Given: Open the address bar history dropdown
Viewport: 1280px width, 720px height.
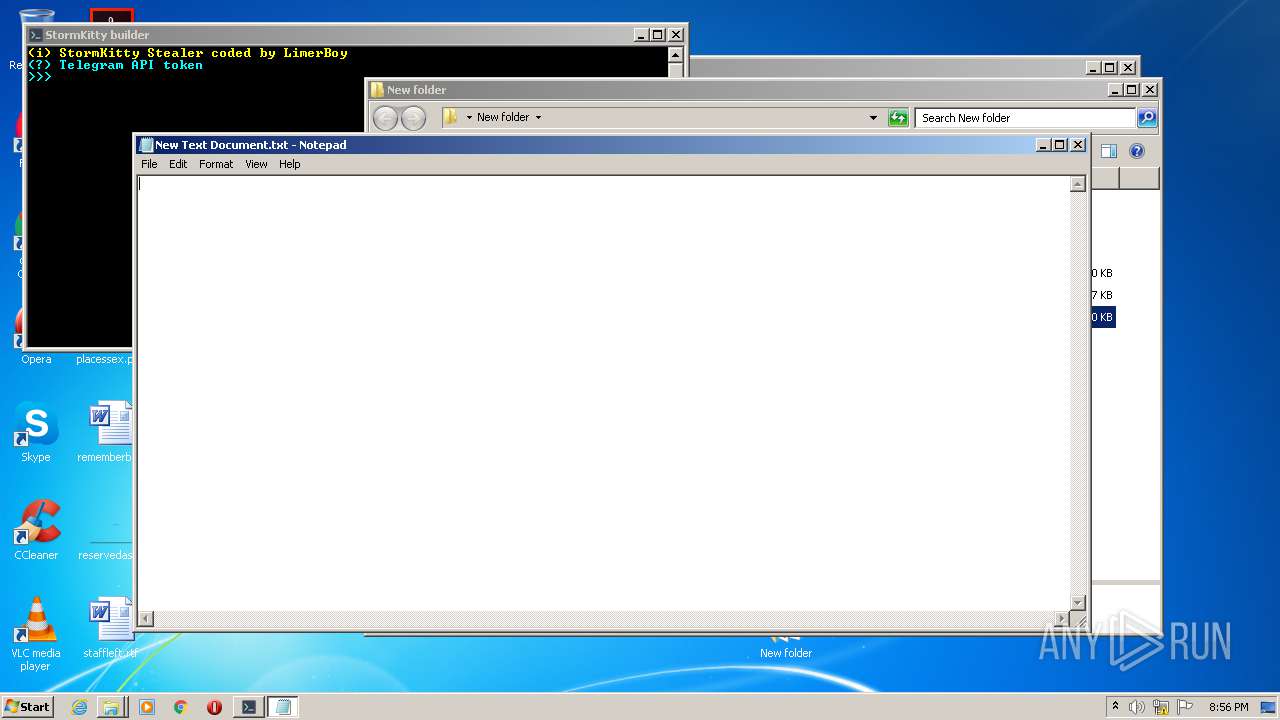Looking at the screenshot, I should pos(874,118).
